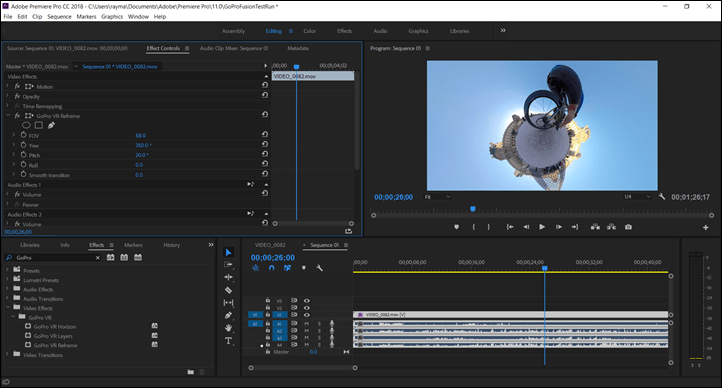The image size is (722, 388).
Task: Expand the Motion effect properties
Action: (7, 86)
